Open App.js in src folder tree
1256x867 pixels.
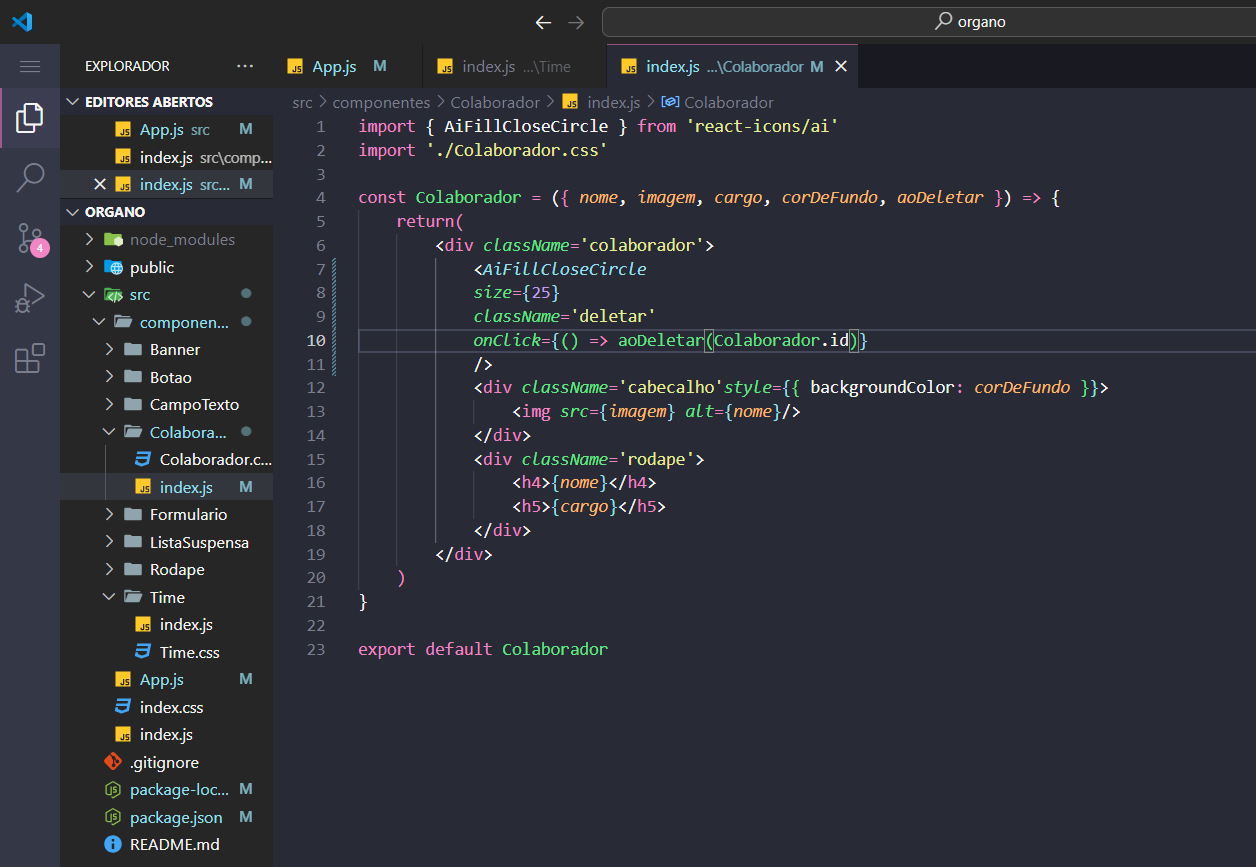click(x=166, y=680)
